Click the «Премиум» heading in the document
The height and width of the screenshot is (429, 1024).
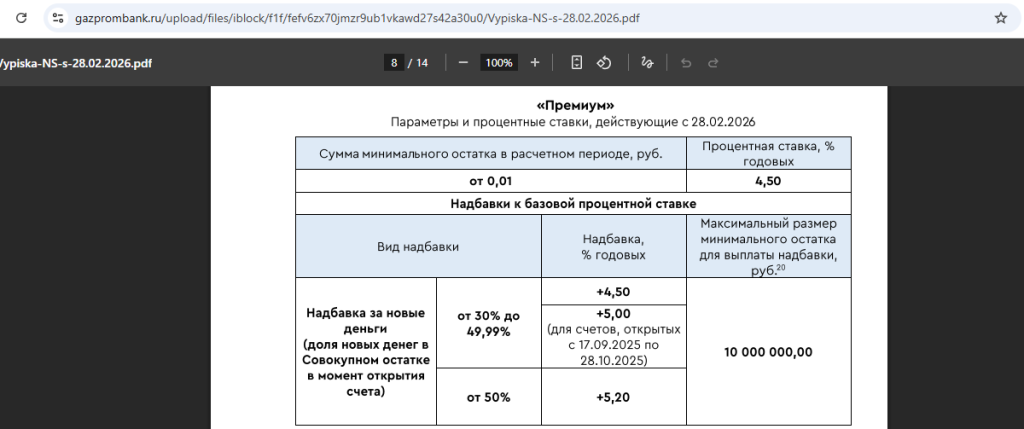575,105
